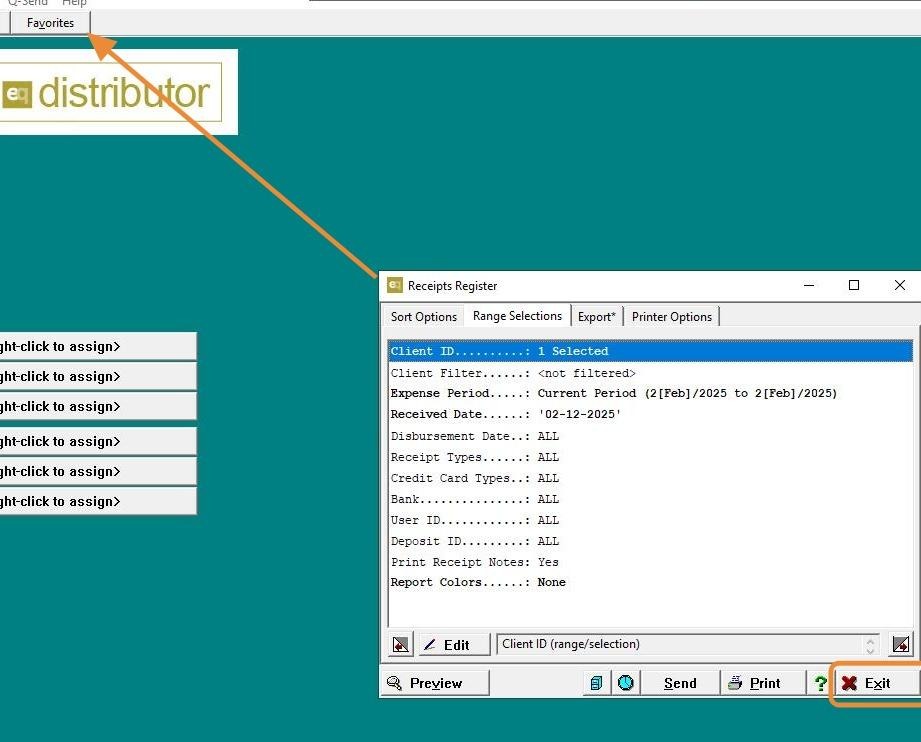The image size is (921, 742).
Task: Click the right red-arrow icon after description field
Action: tap(901, 644)
